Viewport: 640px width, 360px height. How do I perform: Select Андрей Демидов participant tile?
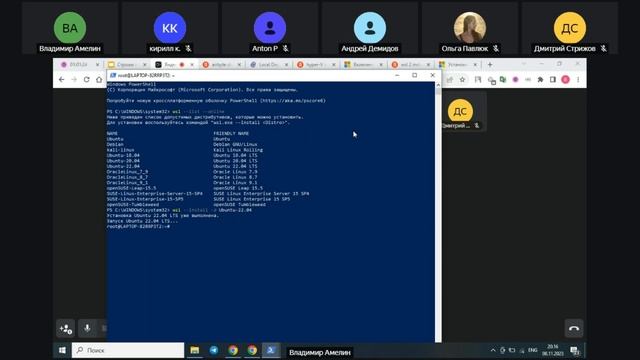370,28
